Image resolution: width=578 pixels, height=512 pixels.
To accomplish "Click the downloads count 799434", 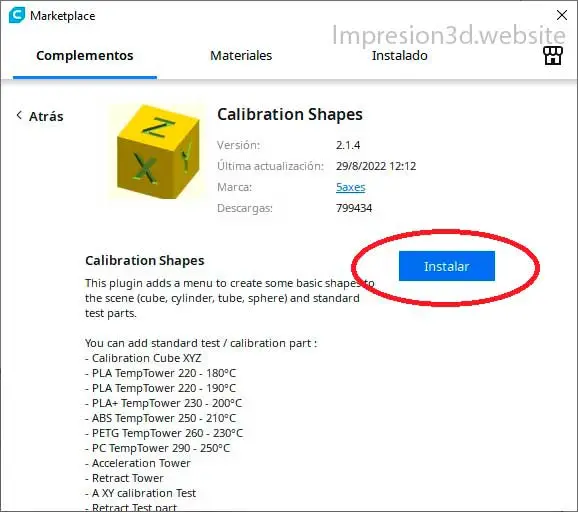I will tap(354, 208).
